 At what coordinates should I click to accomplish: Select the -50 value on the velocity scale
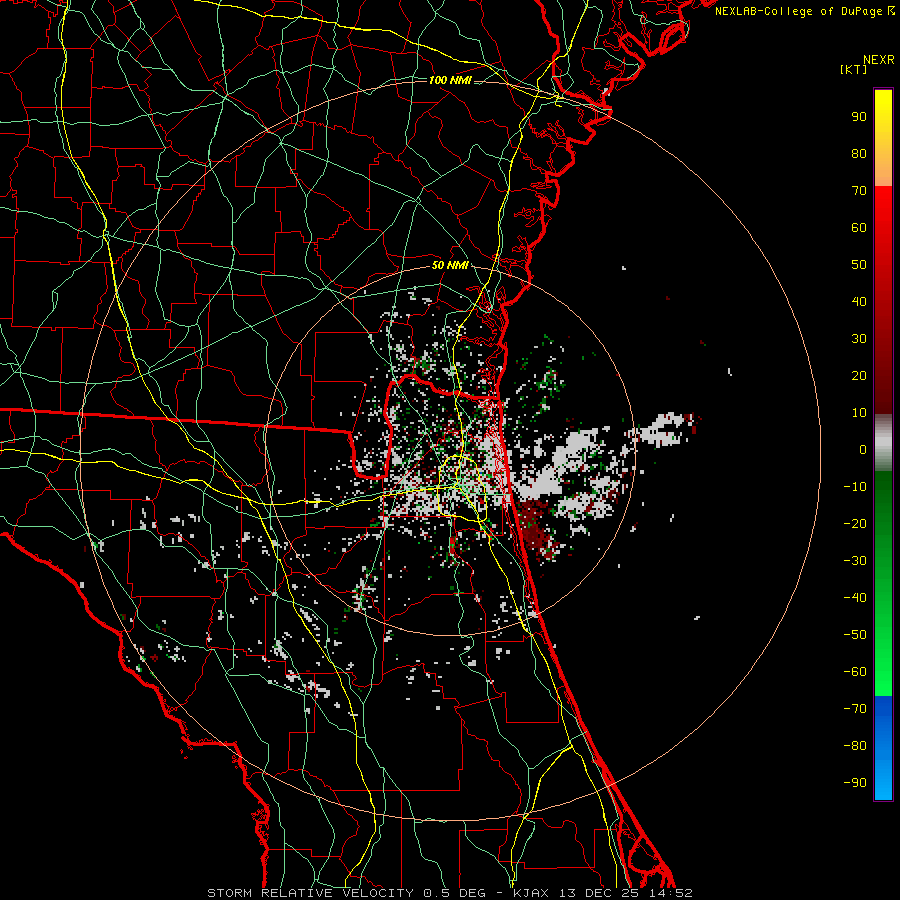855,635
